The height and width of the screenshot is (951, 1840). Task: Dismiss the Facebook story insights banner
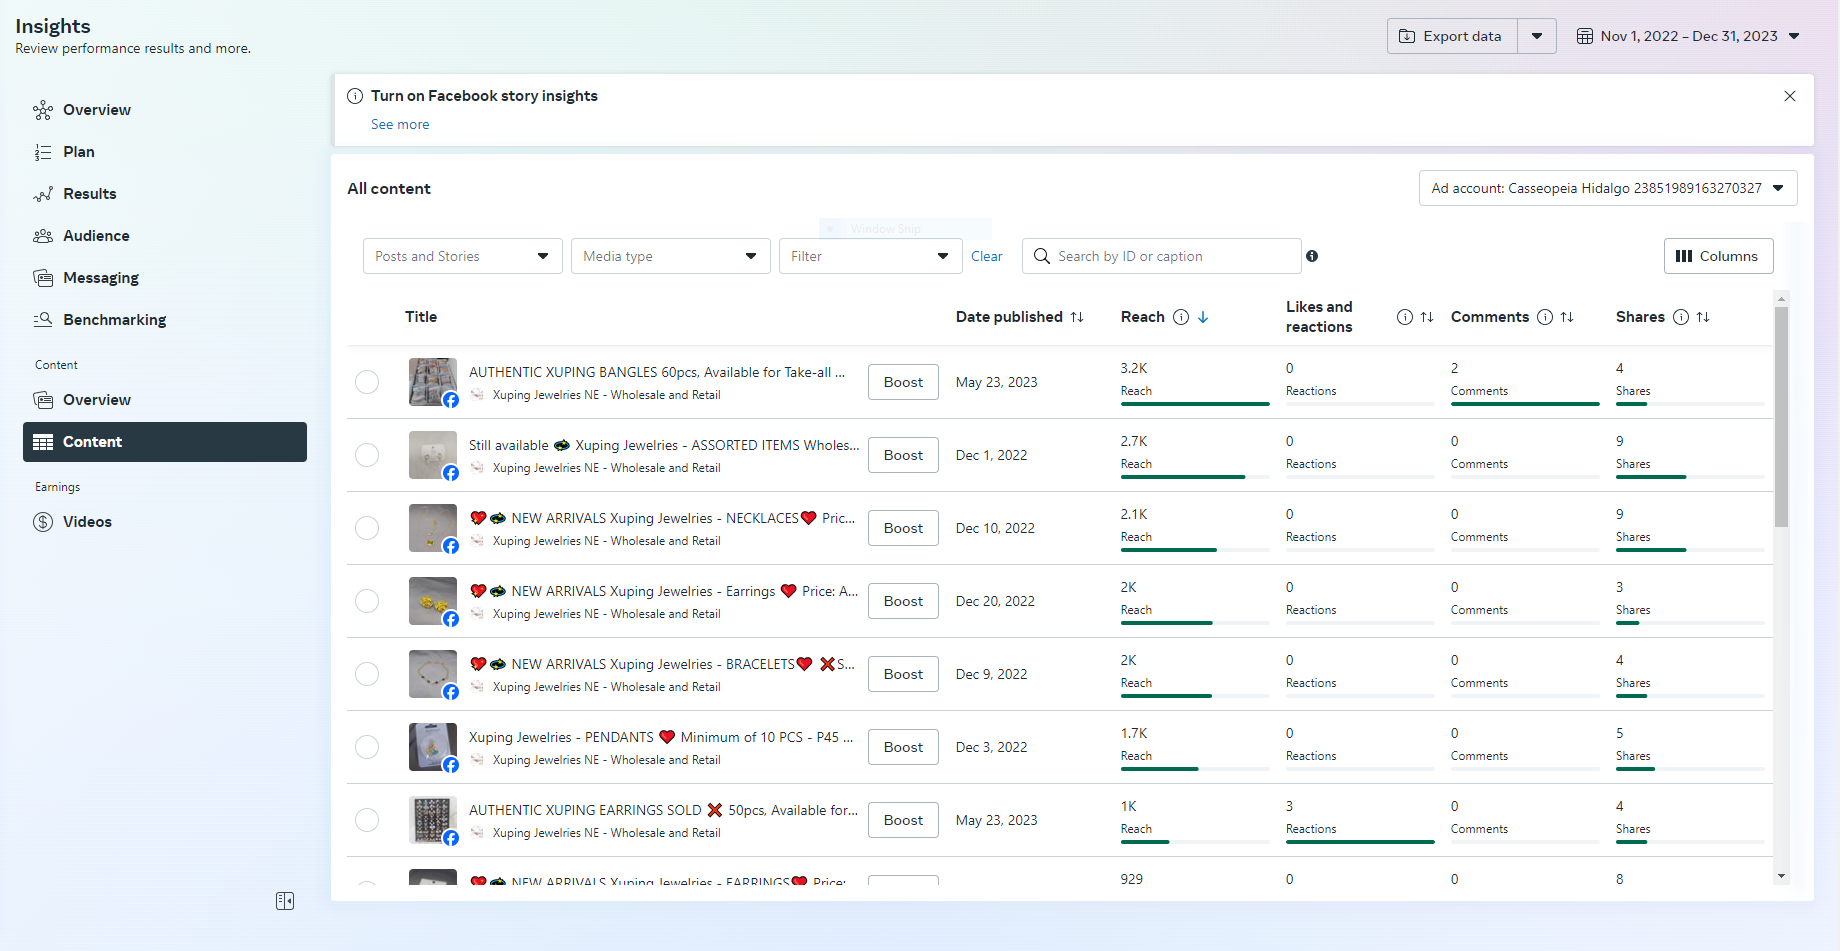[1790, 96]
